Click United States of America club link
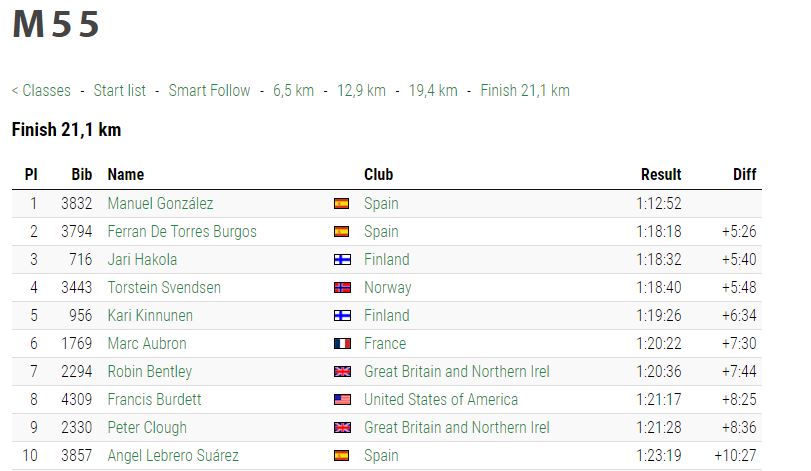This screenshot has width=811, height=471. click(x=441, y=400)
